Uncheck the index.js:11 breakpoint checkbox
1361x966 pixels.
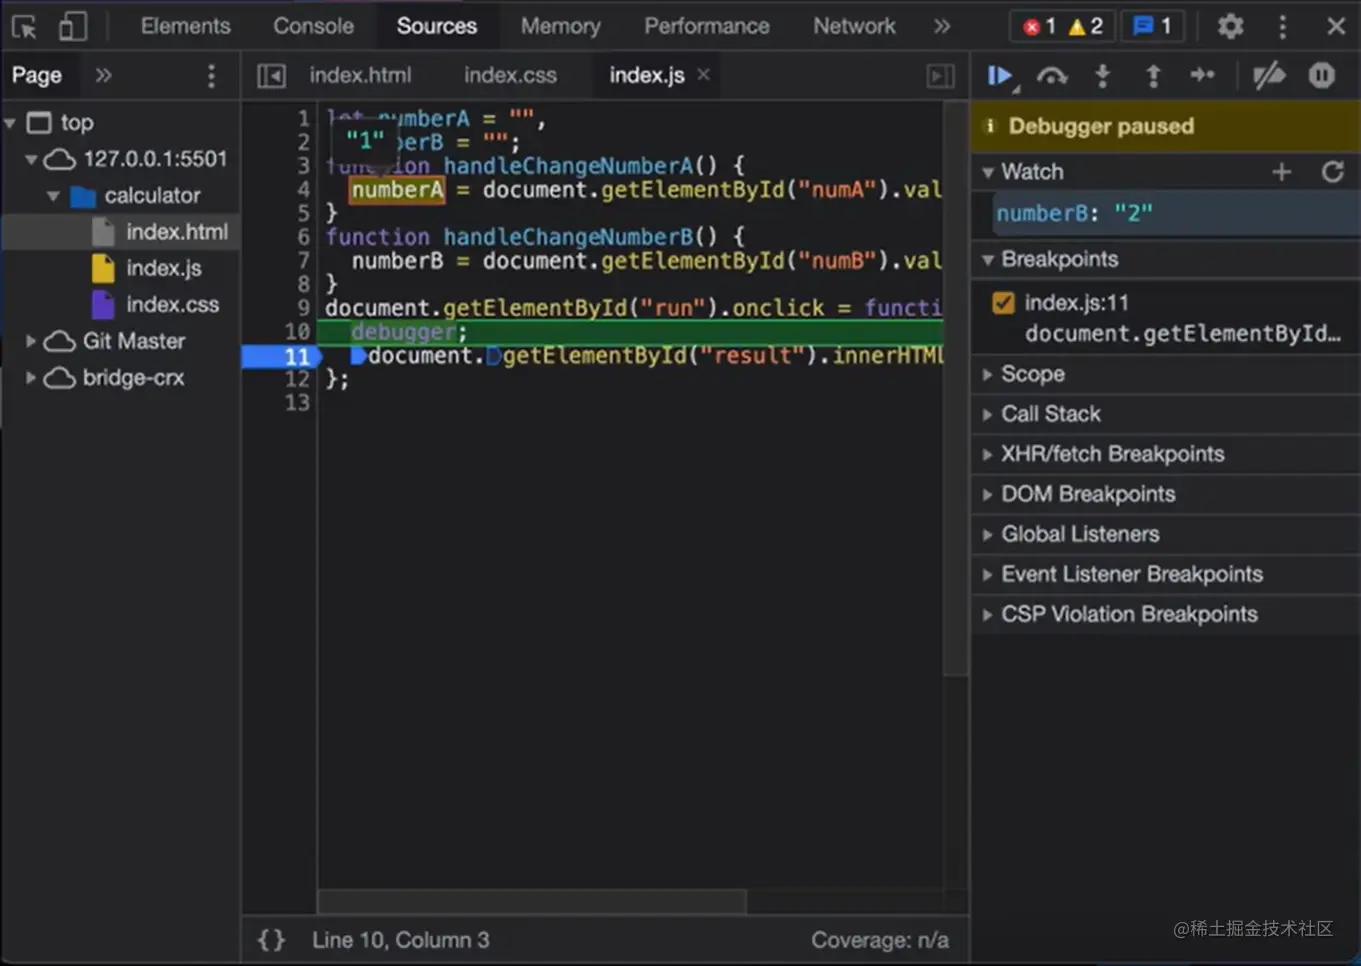tap(1003, 303)
